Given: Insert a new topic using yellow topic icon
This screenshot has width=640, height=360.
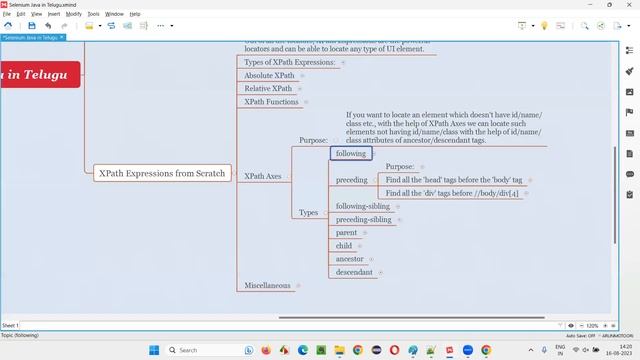Looking at the screenshot, I should tap(89, 26).
